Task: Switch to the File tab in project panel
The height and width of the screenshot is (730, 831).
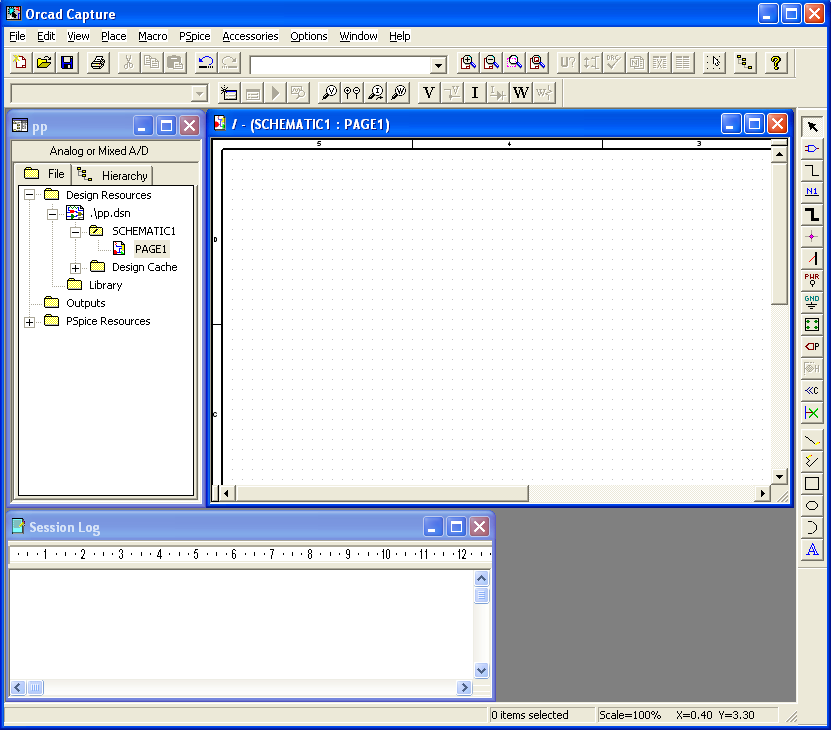Action: tap(43, 174)
